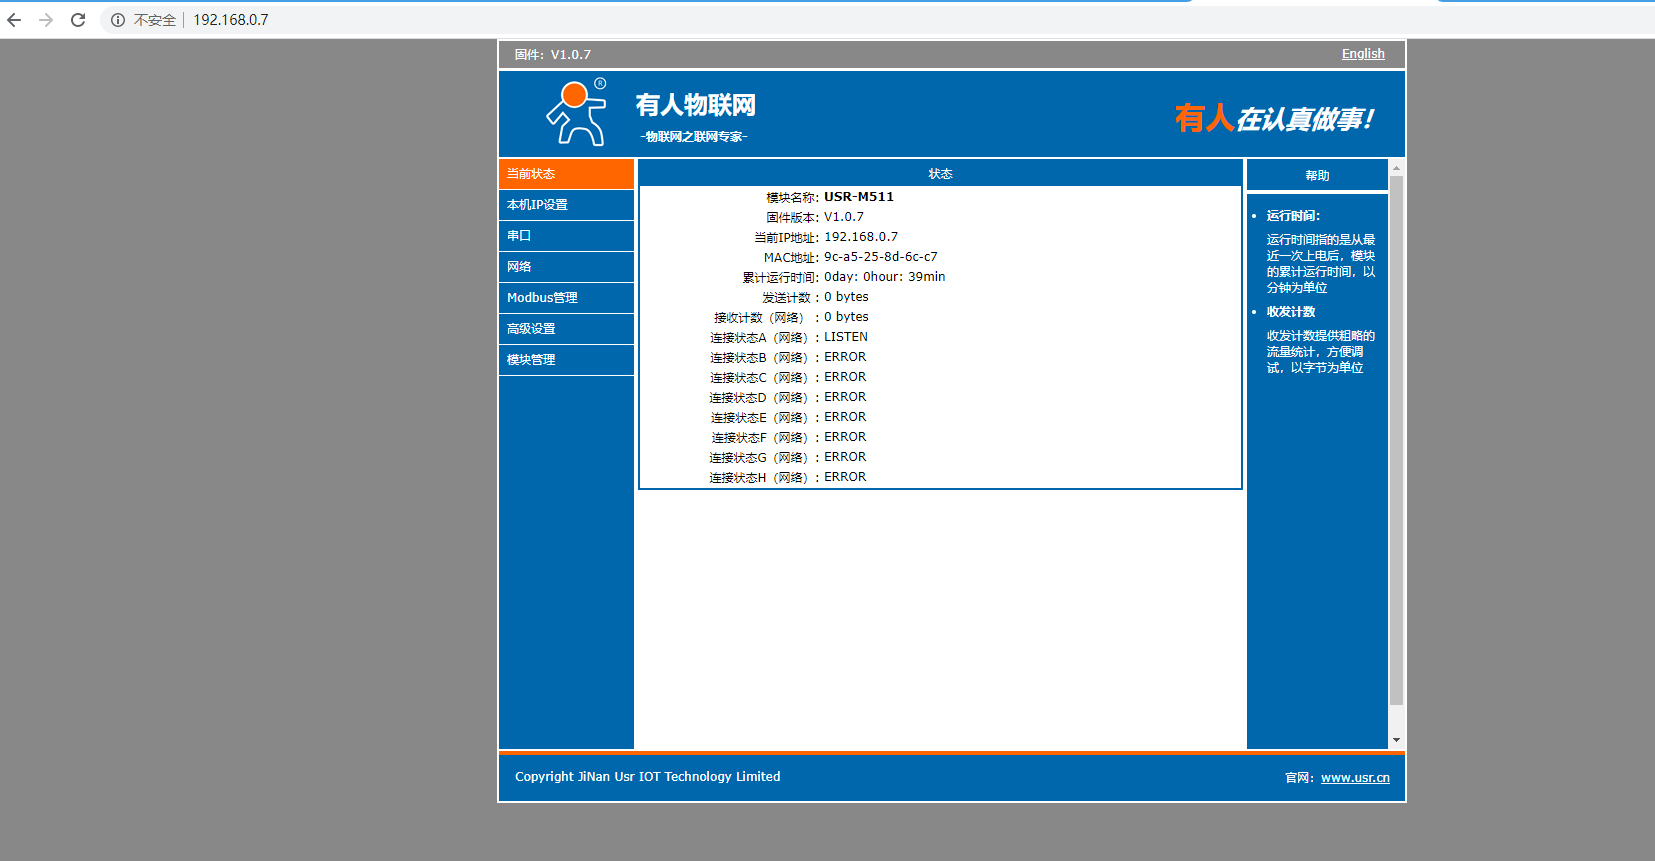Go to 网络 settings page
Image resolution: width=1655 pixels, height=861 pixels.
(x=566, y=267)
